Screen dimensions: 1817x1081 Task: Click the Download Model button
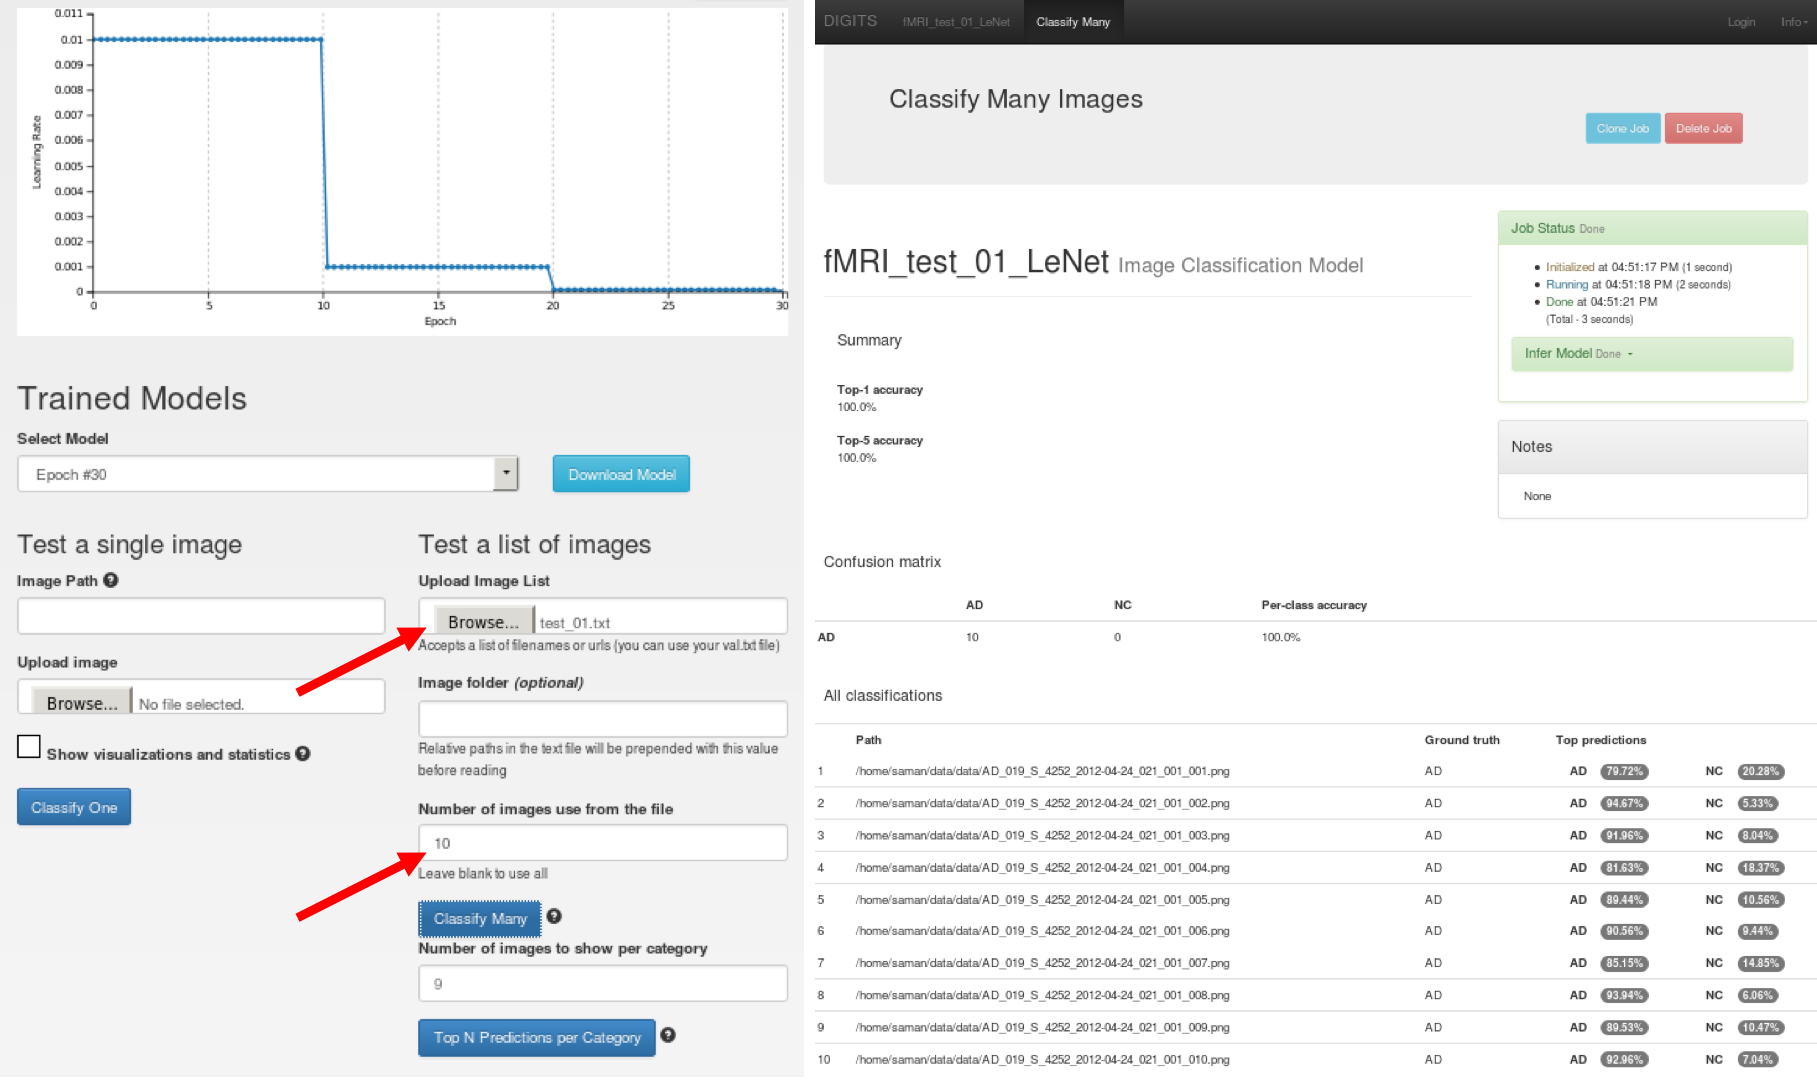[621, 474]
